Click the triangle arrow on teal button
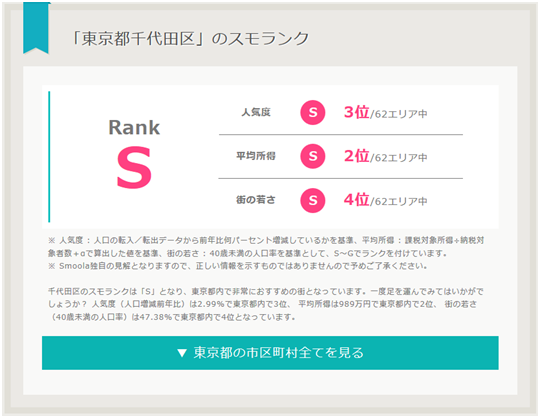This screenshot has height=418, width=540. pos(181,353)
